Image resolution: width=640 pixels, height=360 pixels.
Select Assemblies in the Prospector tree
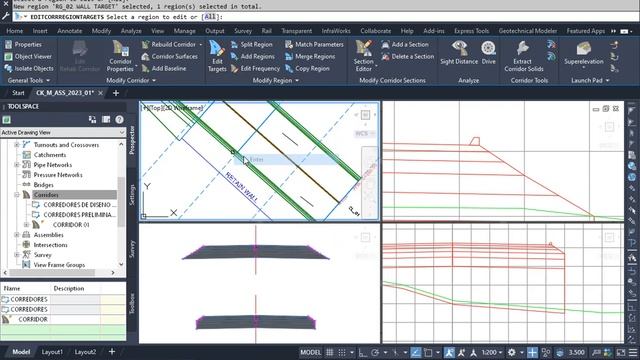pyautogui.click(x=49, y=235)
